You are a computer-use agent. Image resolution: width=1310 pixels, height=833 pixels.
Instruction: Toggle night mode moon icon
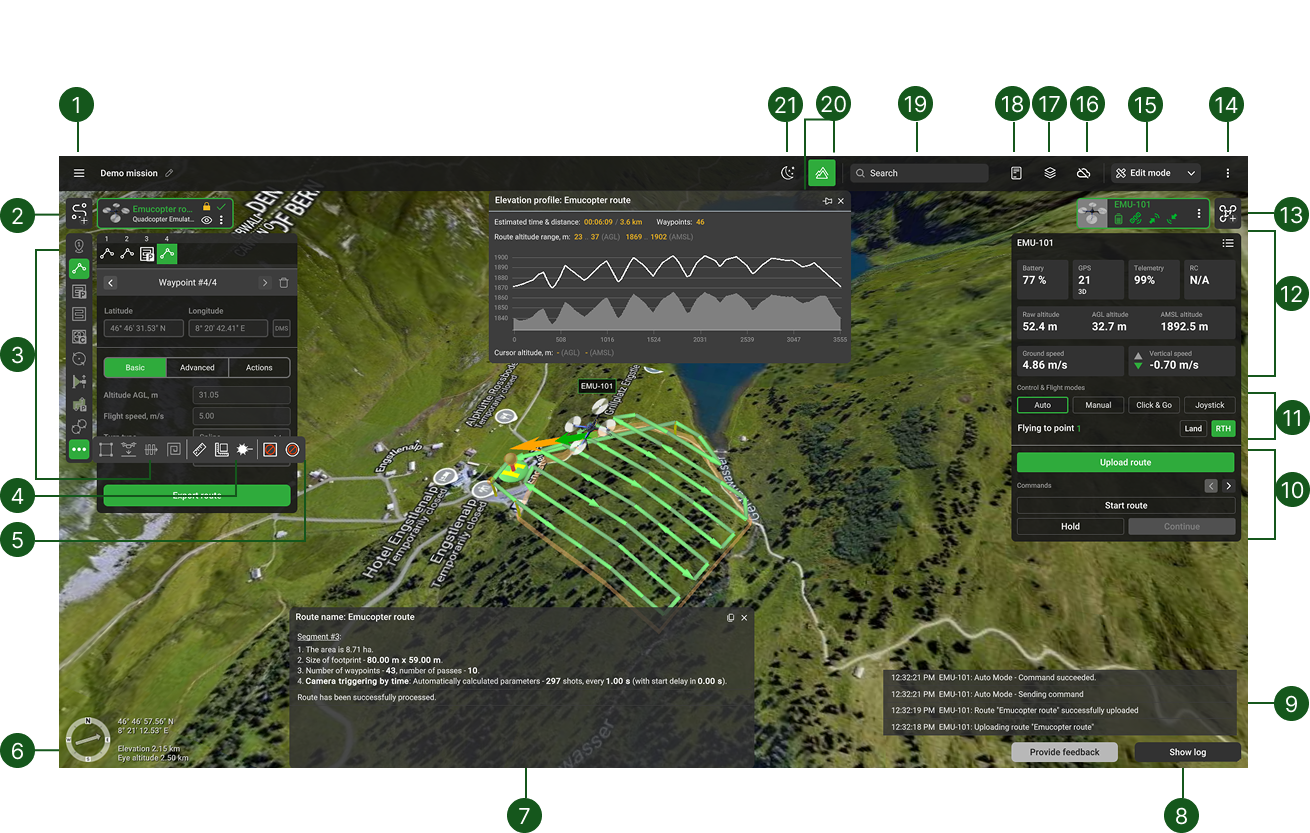[x=788, y=173]
